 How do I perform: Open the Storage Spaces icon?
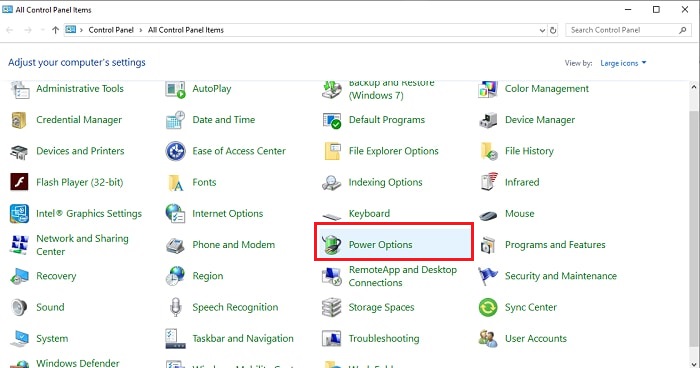(x=332, y=307)
